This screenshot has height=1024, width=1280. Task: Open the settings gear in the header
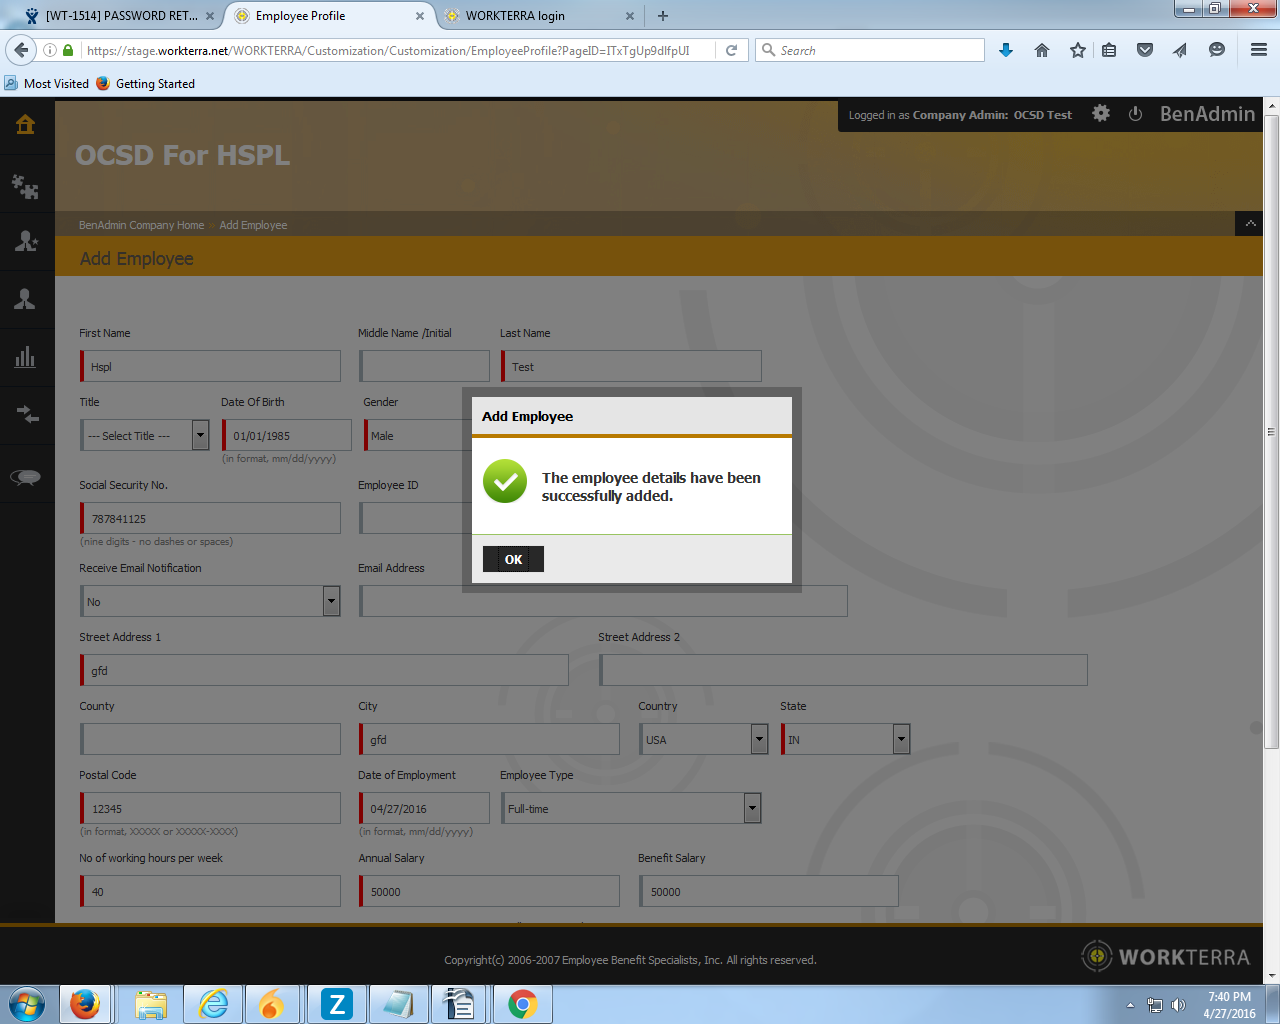pyautogui.click(x=1100, y=114)
